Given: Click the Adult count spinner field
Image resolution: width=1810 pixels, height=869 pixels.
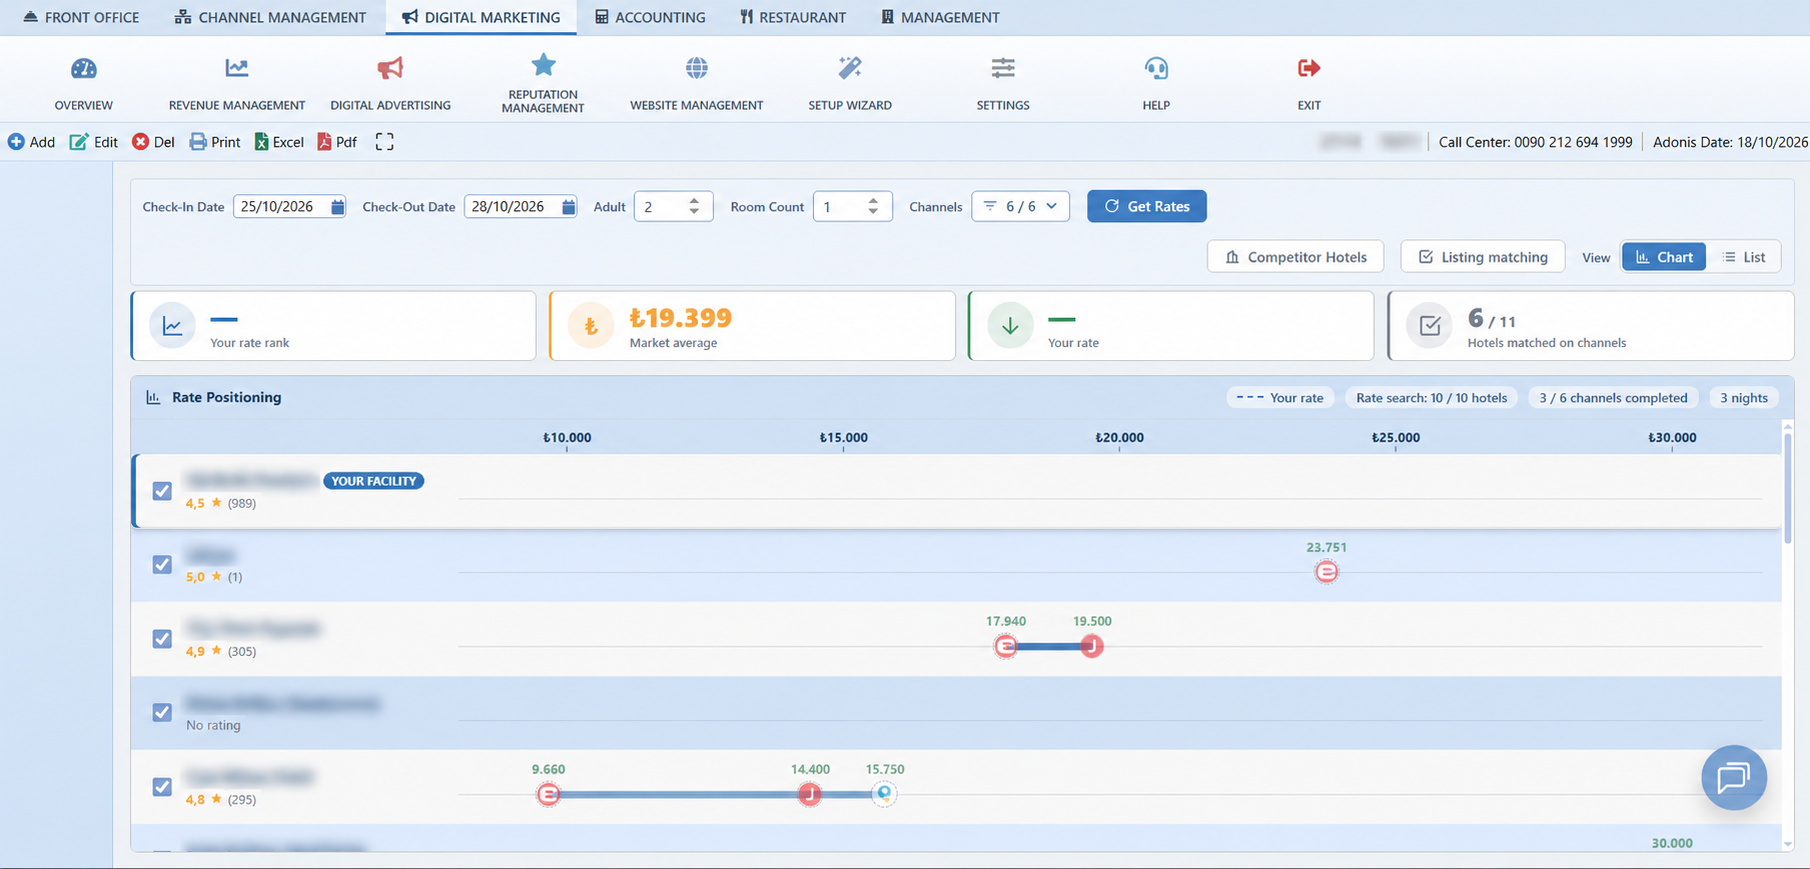Looking at the screenshot, I should (673, 206).
